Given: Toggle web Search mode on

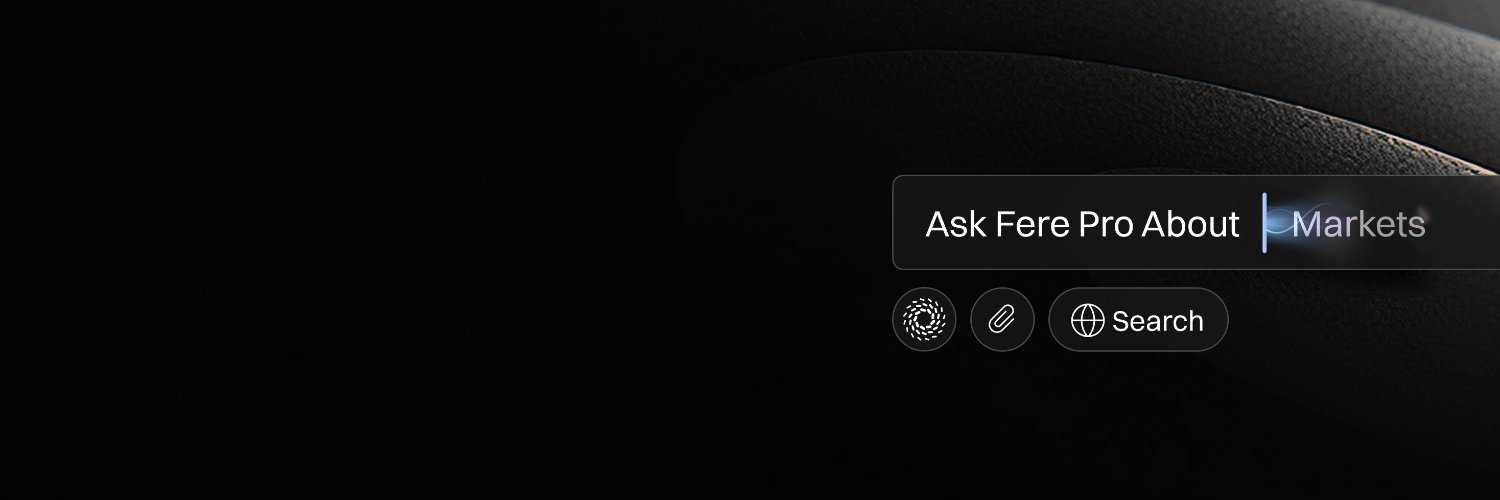Looking at the screenshot, I should click(1138, 320).
